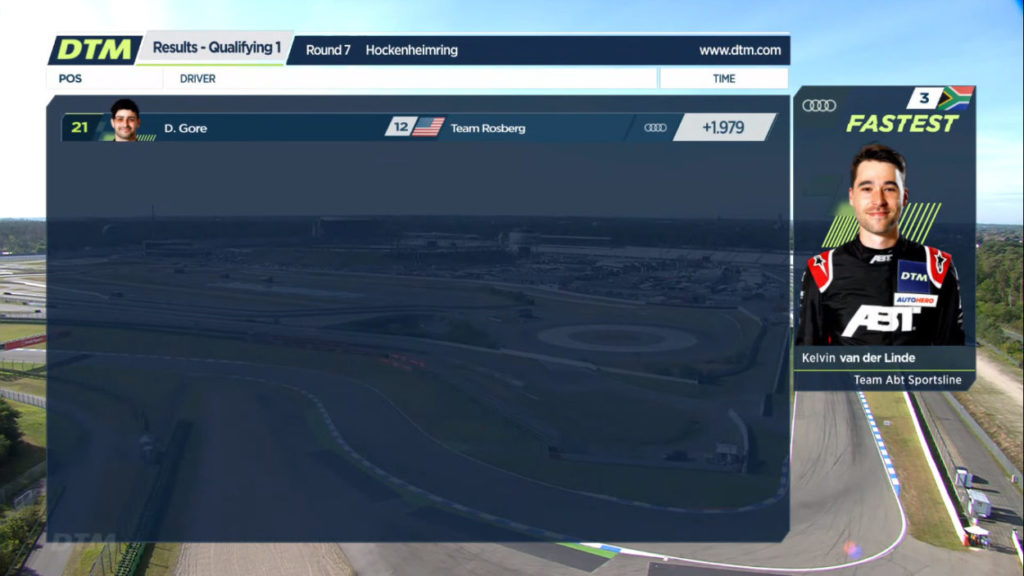Click the Audi logo in Gore's row
This screenshot has width=1024, height=576.
click(x=655, y=128)
